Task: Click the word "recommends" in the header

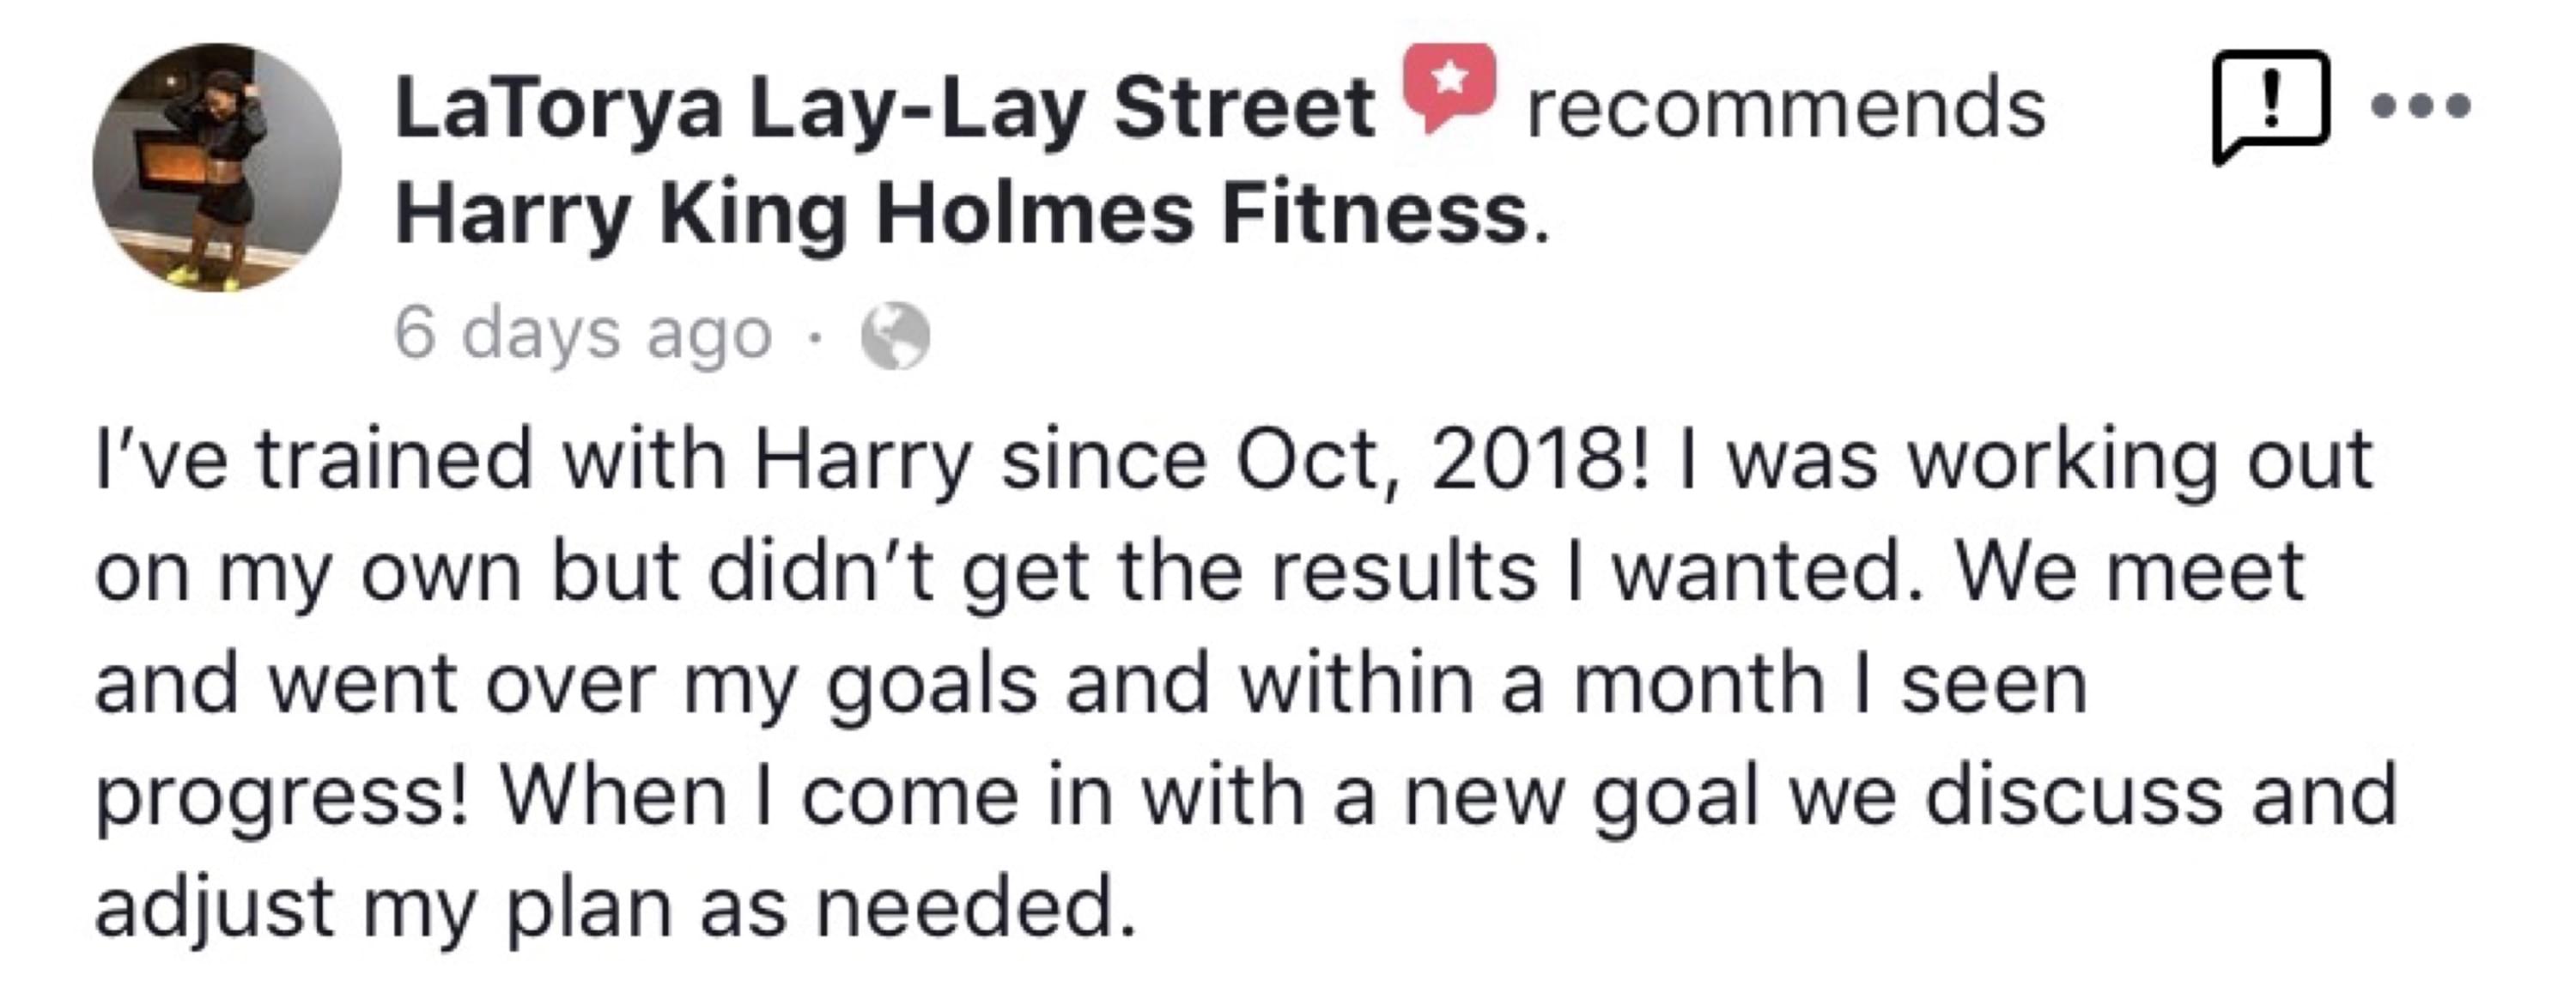Action: (x=1785, y=108)
